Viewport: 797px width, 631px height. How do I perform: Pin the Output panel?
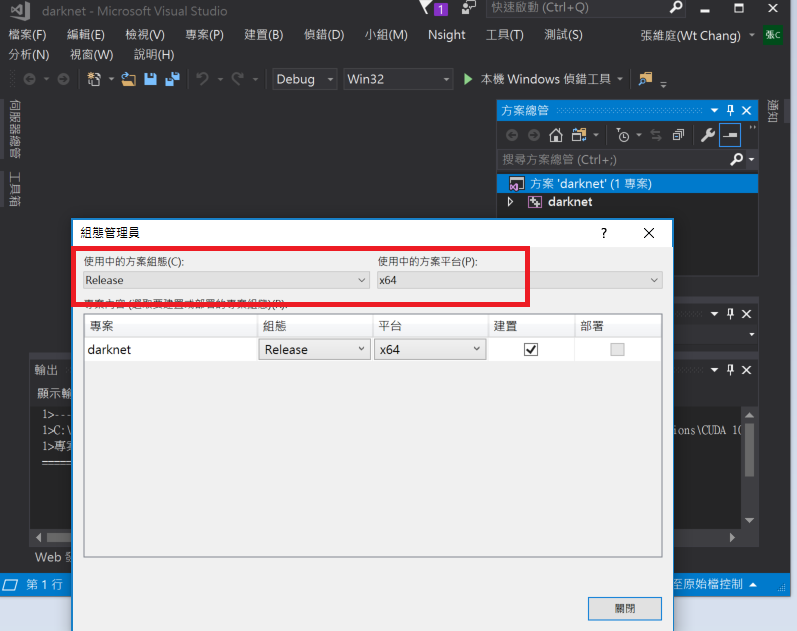(730, 370)
